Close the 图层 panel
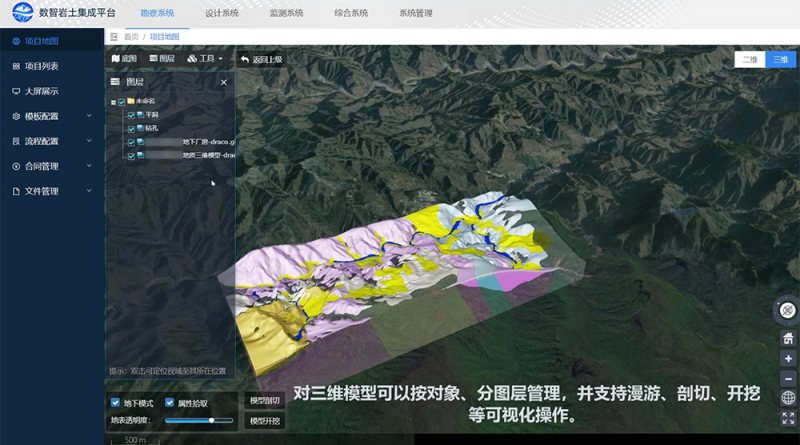This screenshot has width=800, height=445. pos(223,82)
